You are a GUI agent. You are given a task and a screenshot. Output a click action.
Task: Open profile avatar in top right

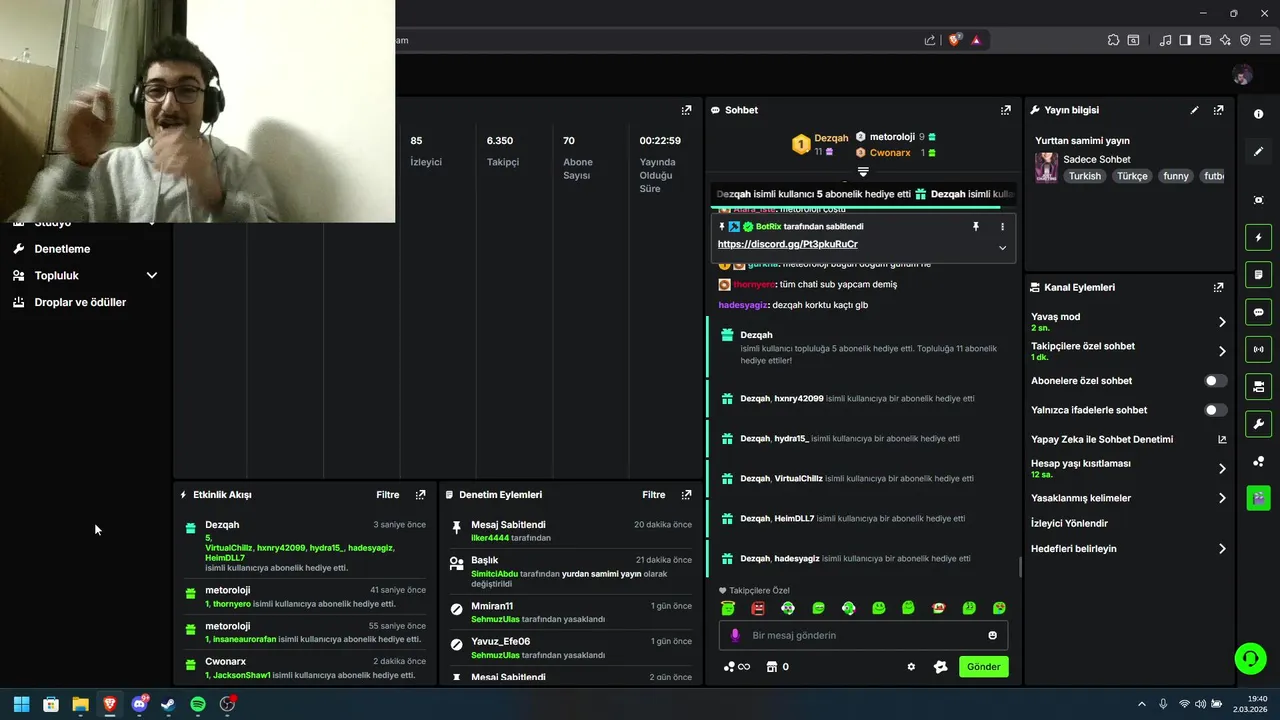pyautogui.click(x=1243, y=75)
